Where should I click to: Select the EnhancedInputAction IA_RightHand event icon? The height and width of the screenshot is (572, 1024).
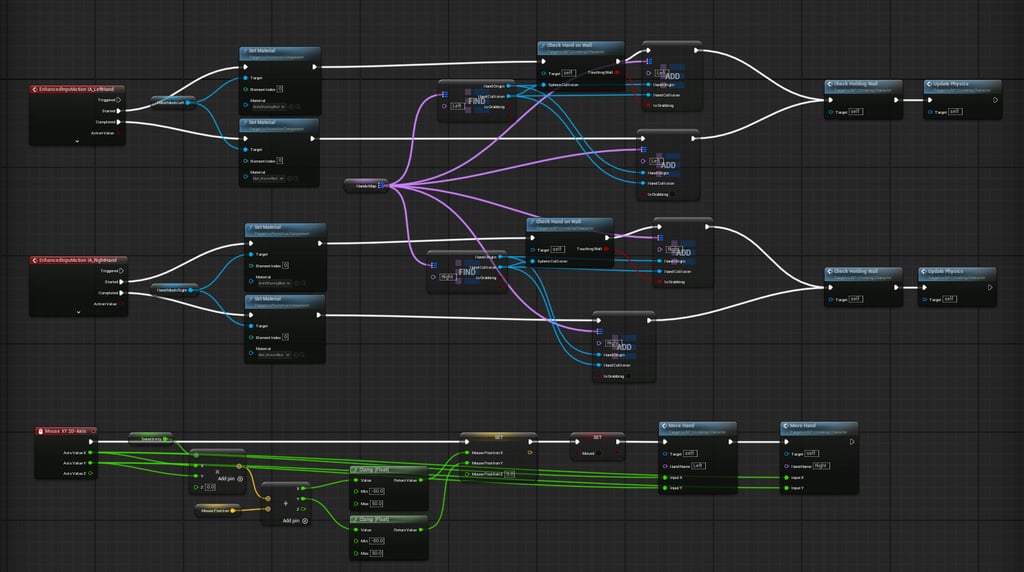coord(35,260)
